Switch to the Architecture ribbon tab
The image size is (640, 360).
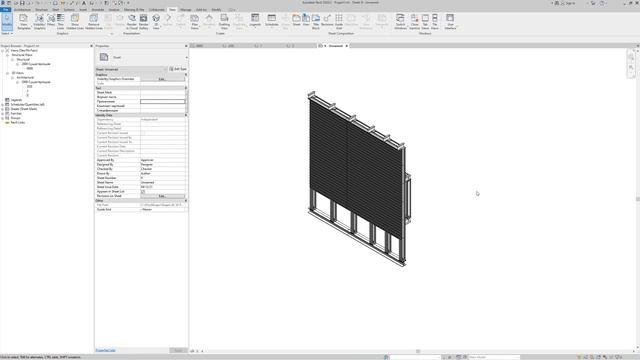(x=22, y=9)
